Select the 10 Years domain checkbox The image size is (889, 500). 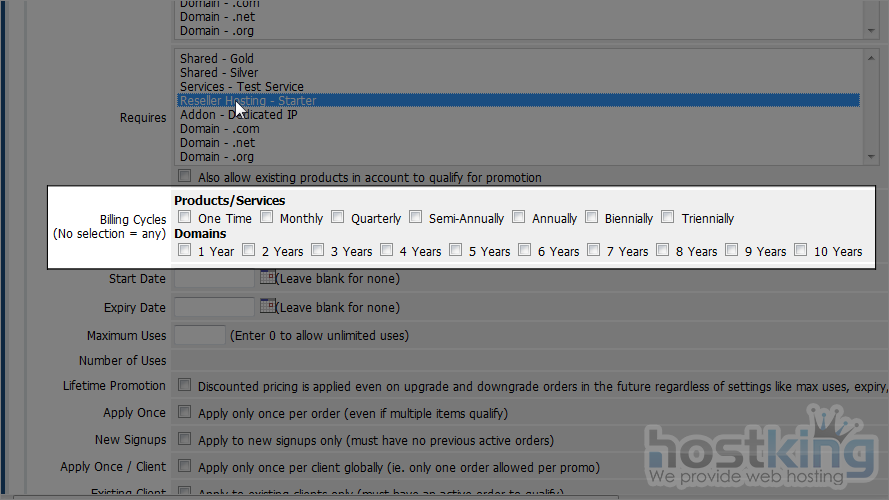(x=800, y=251)
